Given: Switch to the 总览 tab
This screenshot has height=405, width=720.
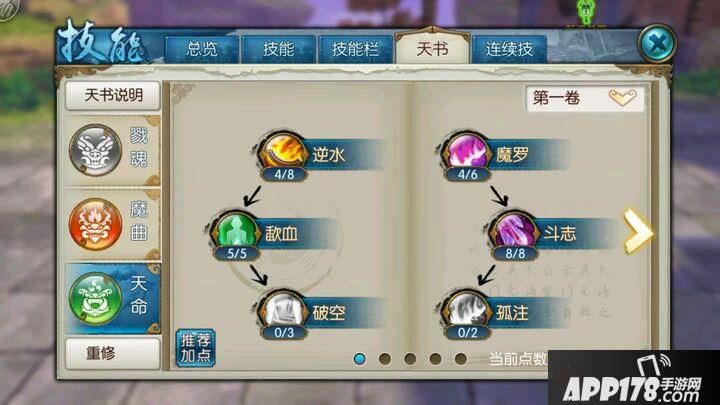Looking at the screenshot, I should pyautogui.click(x=202, y=49).
